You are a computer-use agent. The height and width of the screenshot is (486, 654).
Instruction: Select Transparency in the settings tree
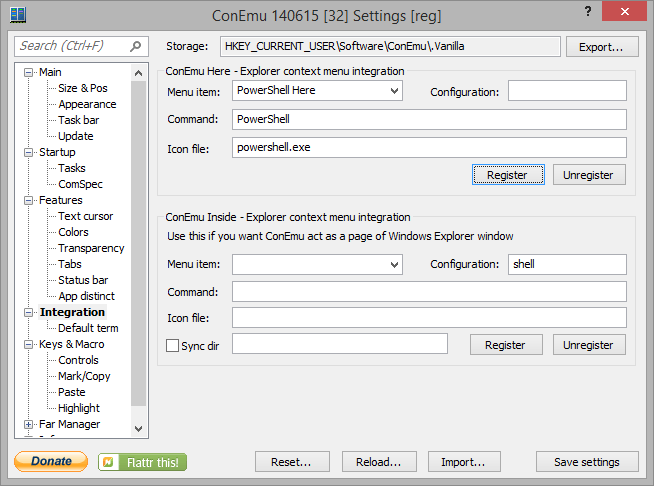(x=91, y=248)
